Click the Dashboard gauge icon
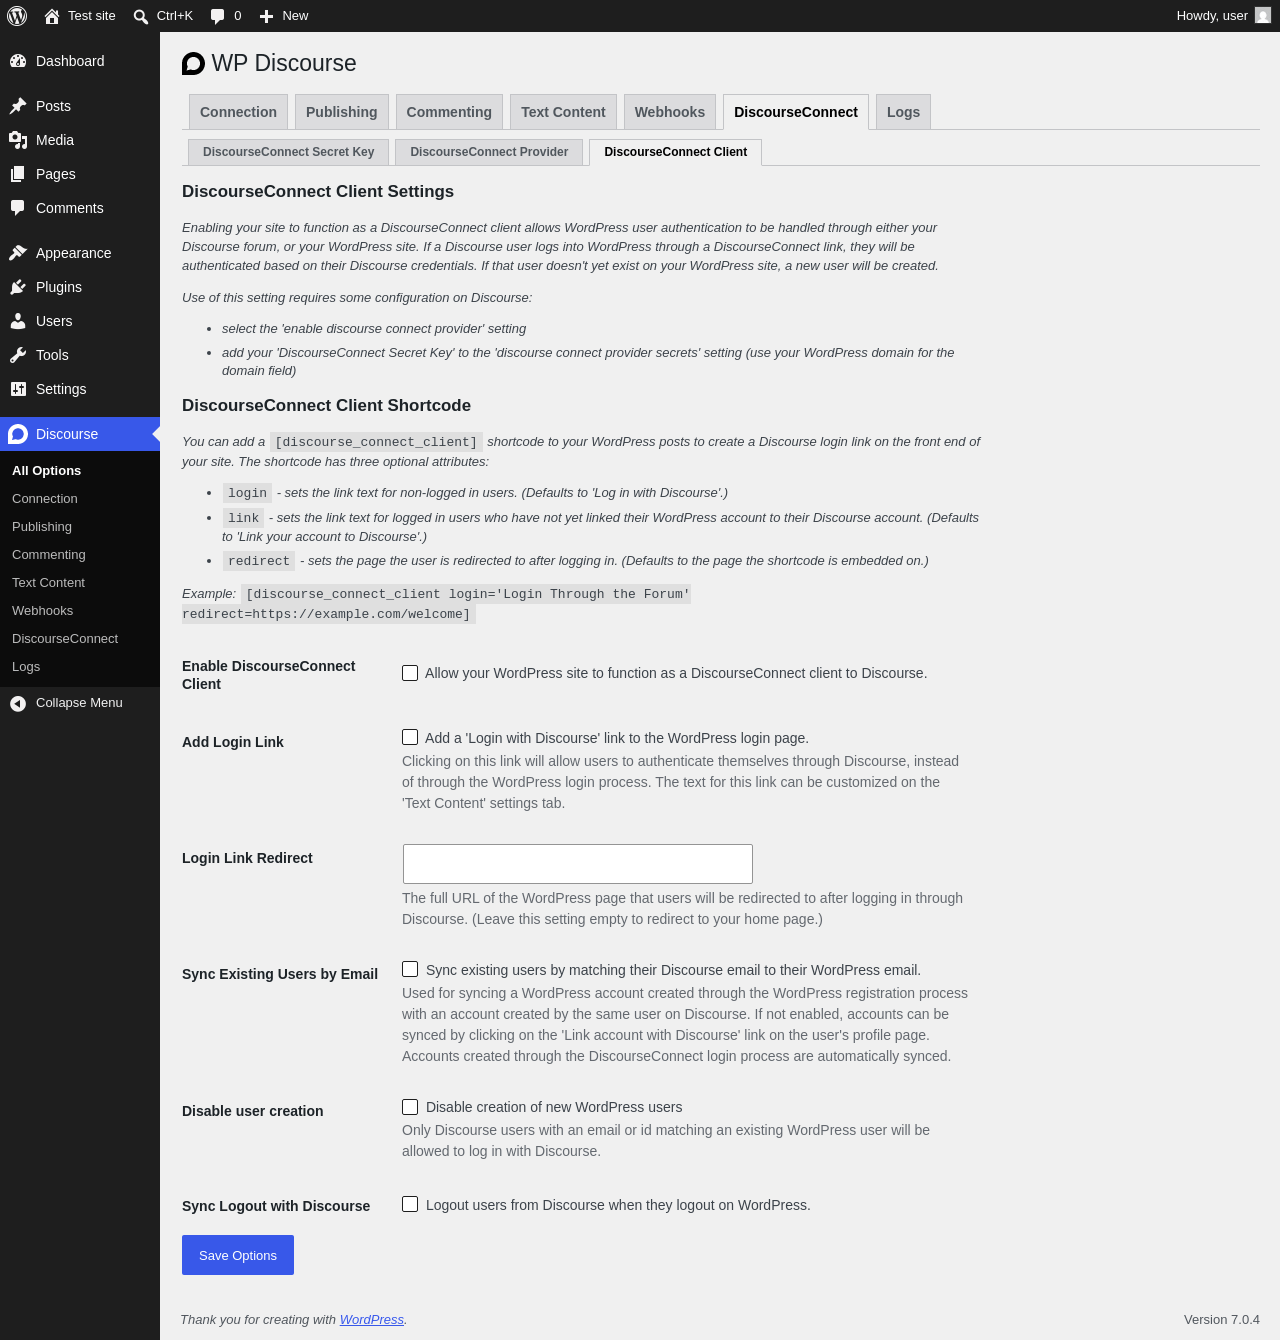 (x=18, y=61)
